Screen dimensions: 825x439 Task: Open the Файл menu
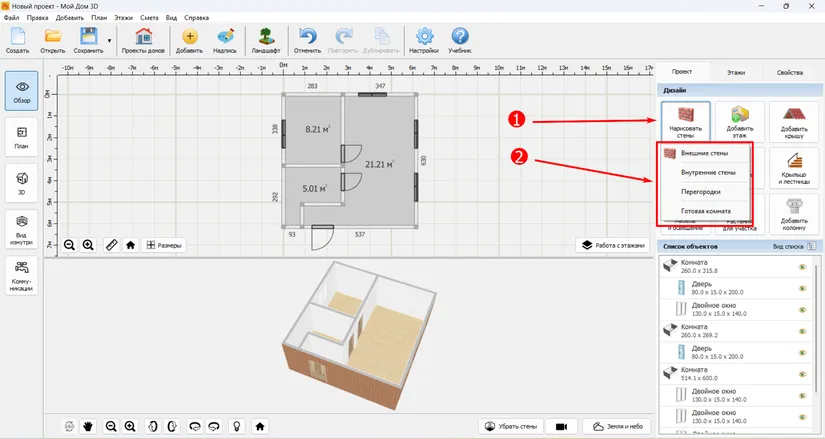coord(12,17)
